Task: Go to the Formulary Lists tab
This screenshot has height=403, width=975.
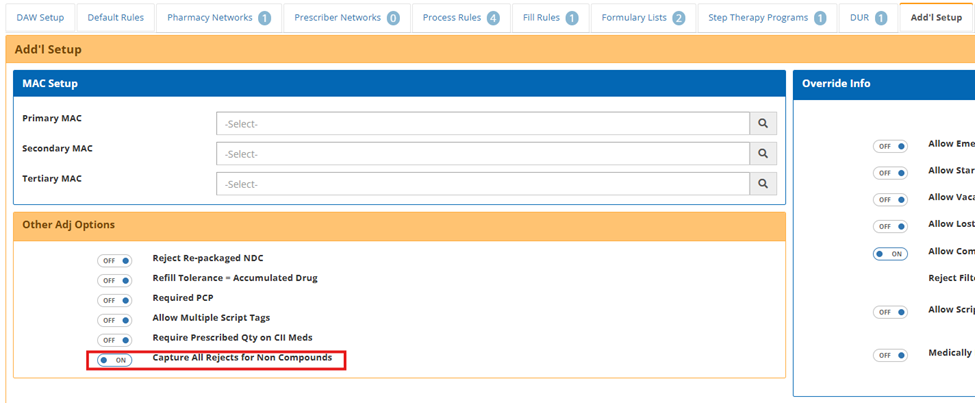Action: 642,18
